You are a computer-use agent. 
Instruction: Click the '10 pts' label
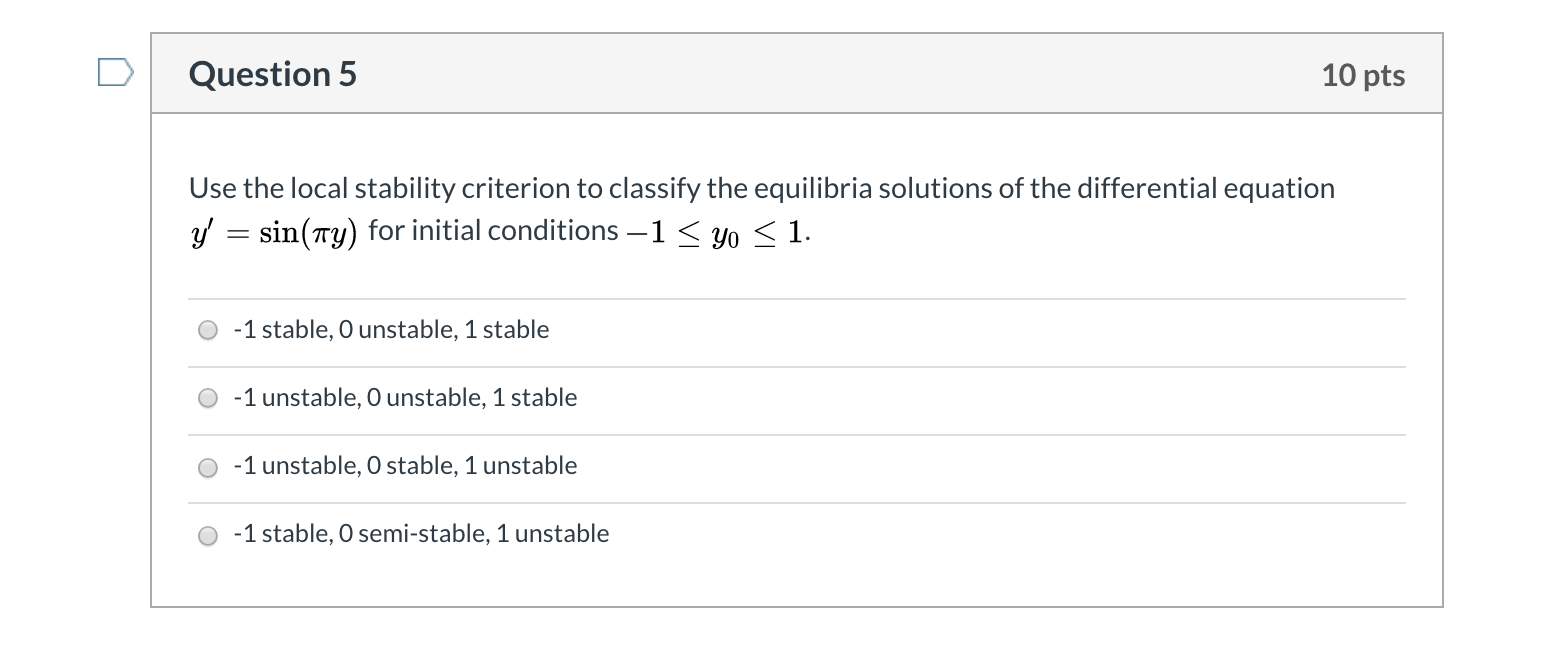coord(1363,73)
